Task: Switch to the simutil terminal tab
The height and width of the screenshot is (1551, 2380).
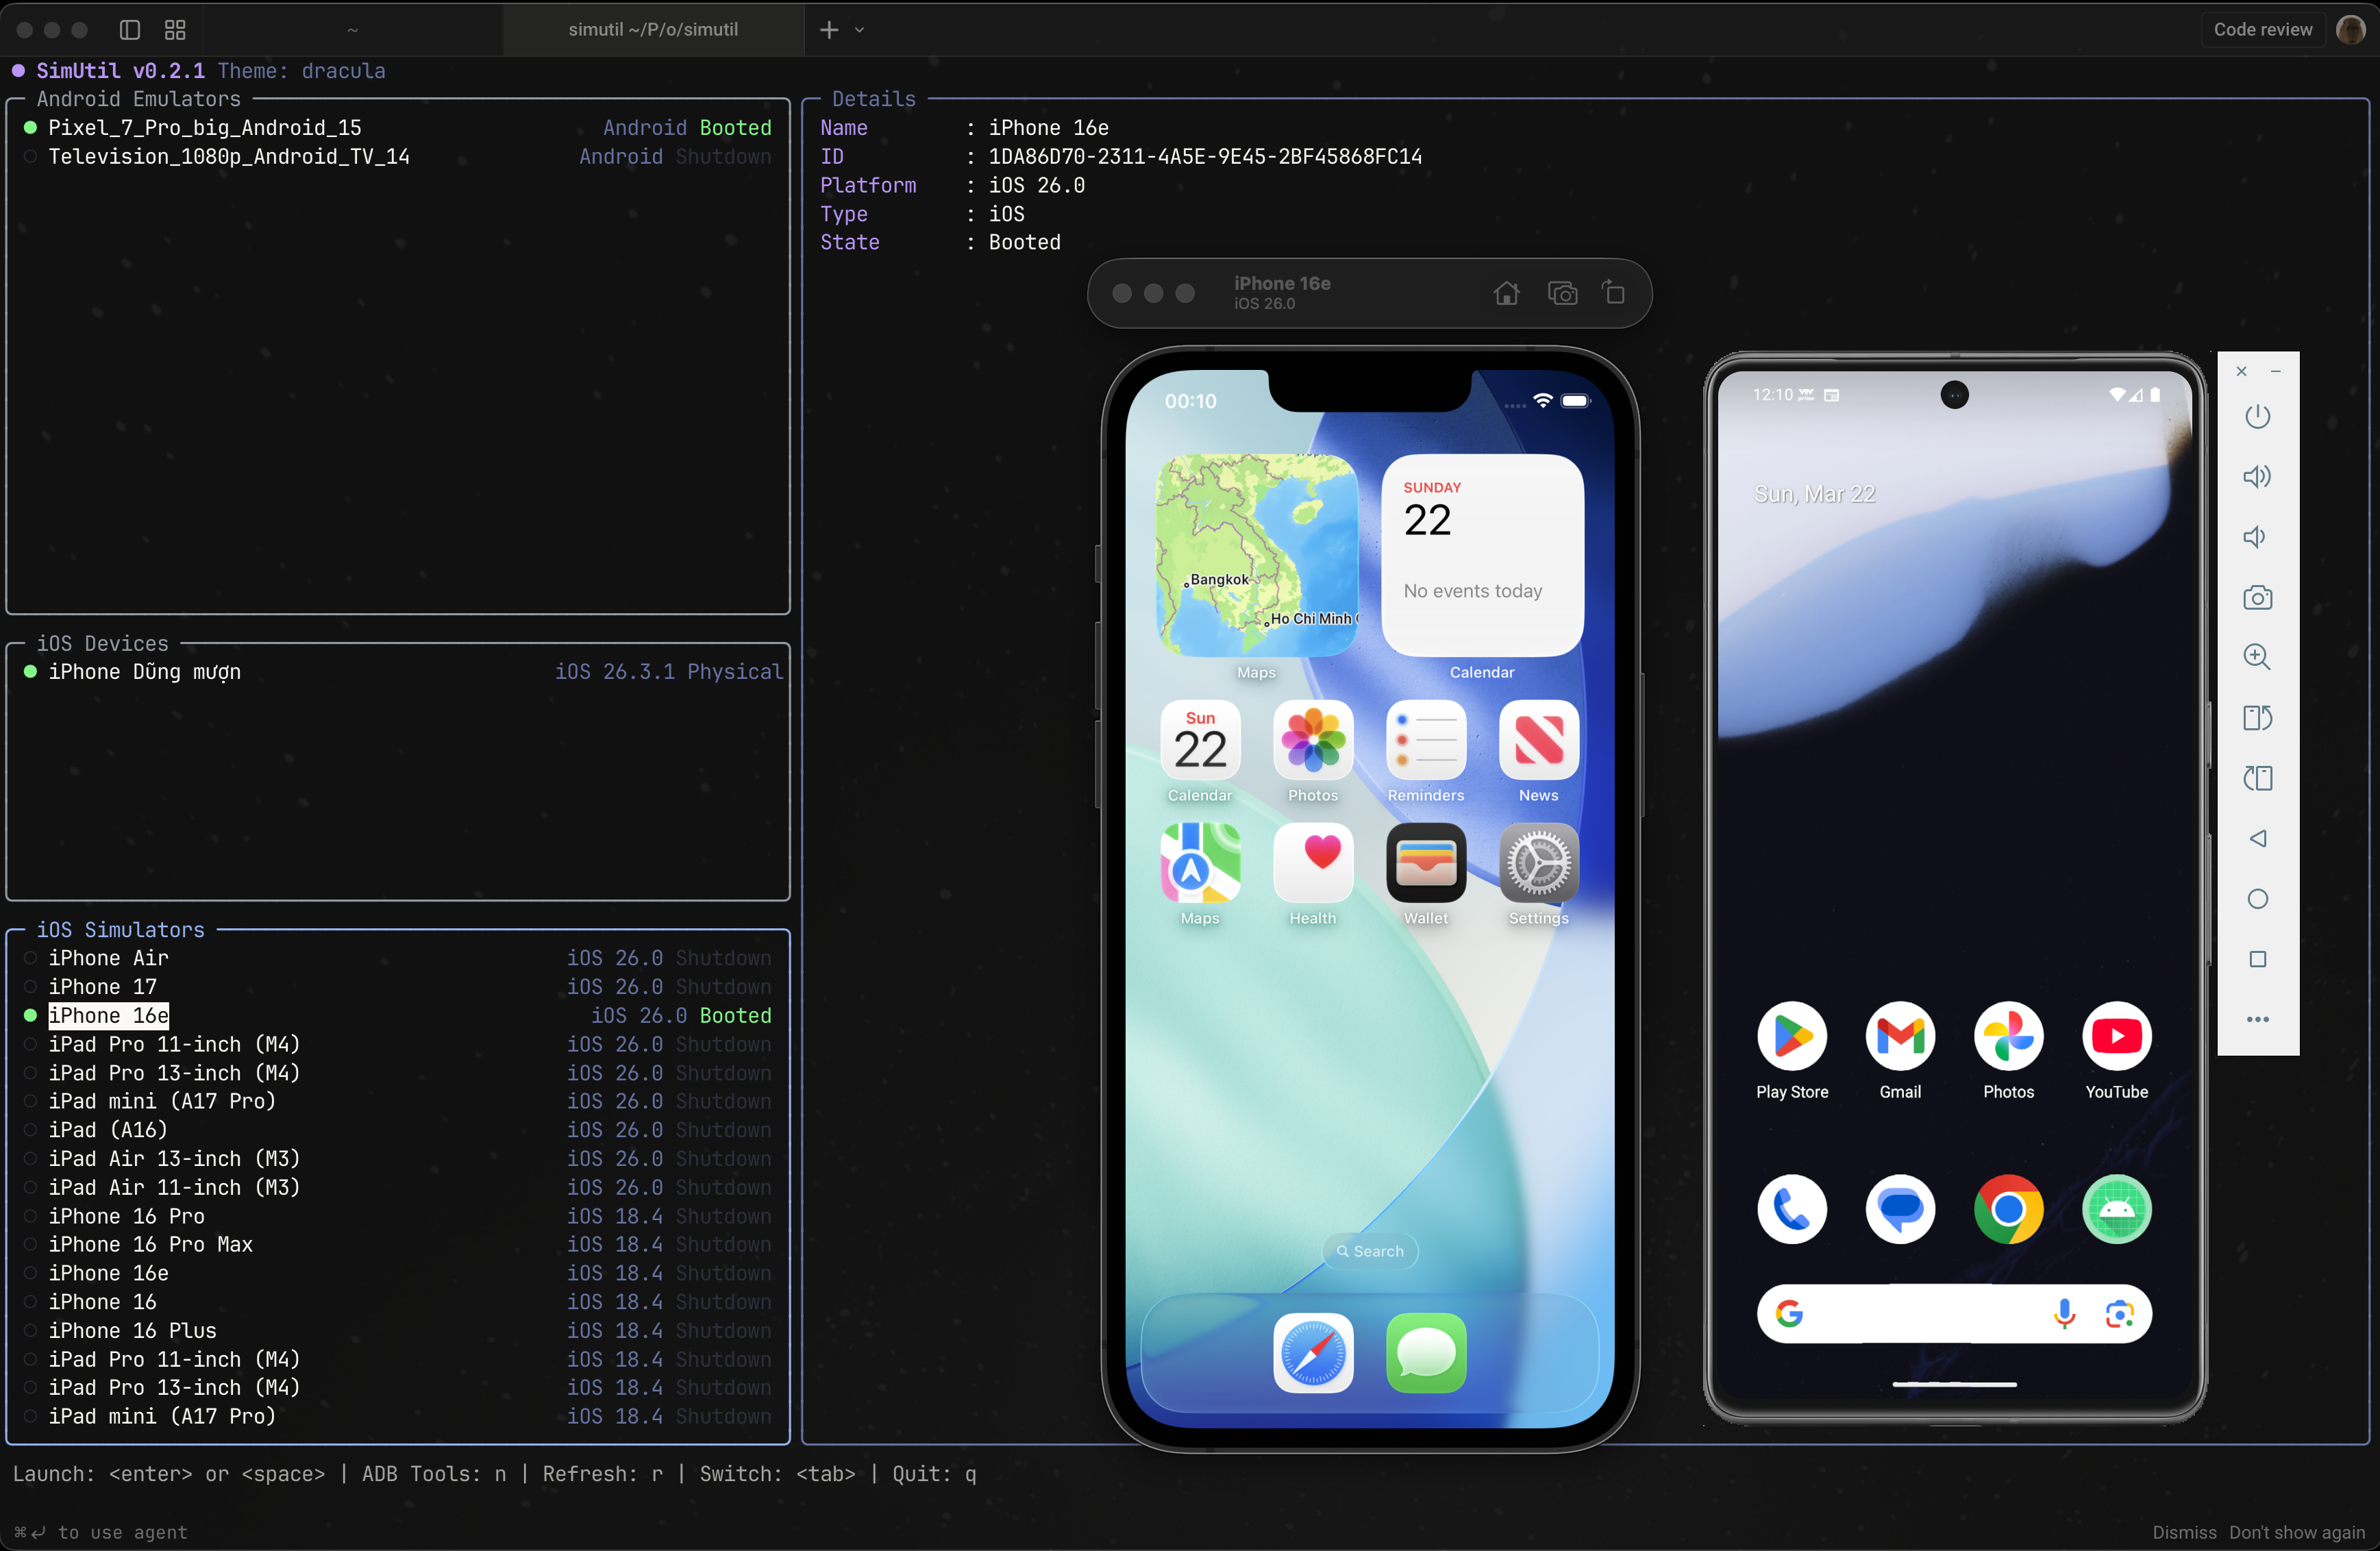Action: pyautogui.click(x=653, y=30)
